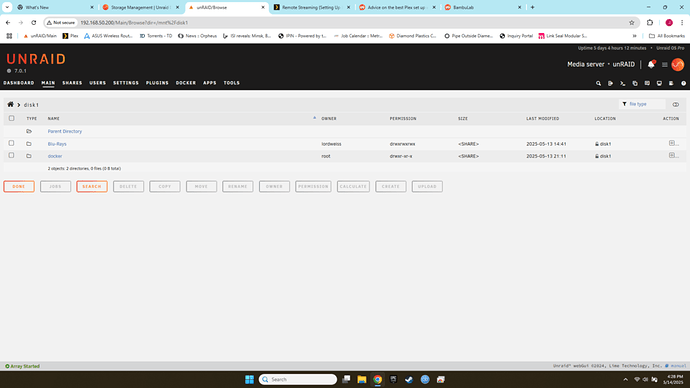
Task: Click the Search button below file list
Action: tap(92, 187)
